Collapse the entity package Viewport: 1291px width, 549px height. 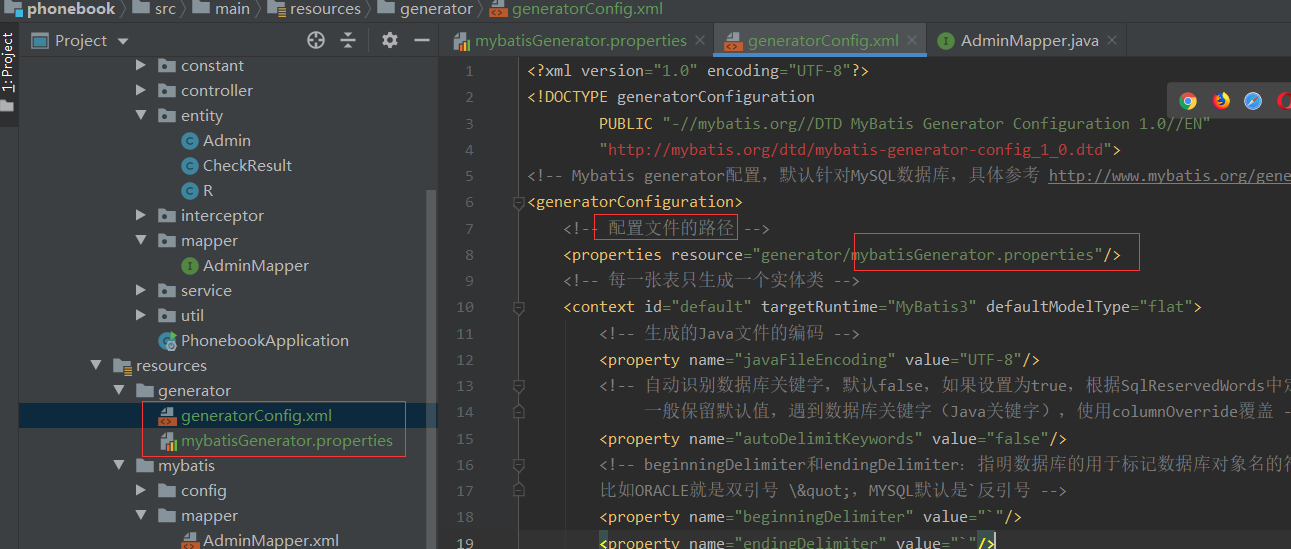point(142,116)
